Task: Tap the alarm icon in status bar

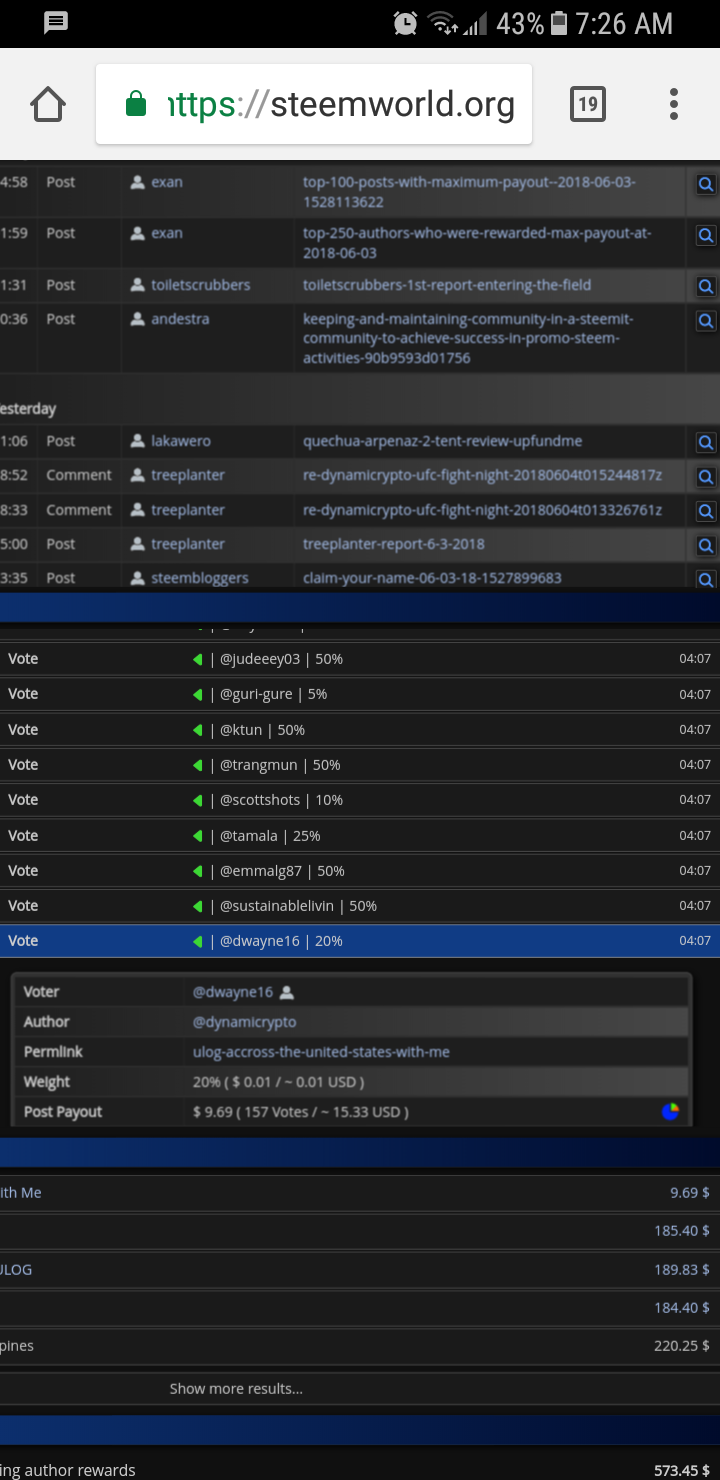Action: click(x=405, y=24)
